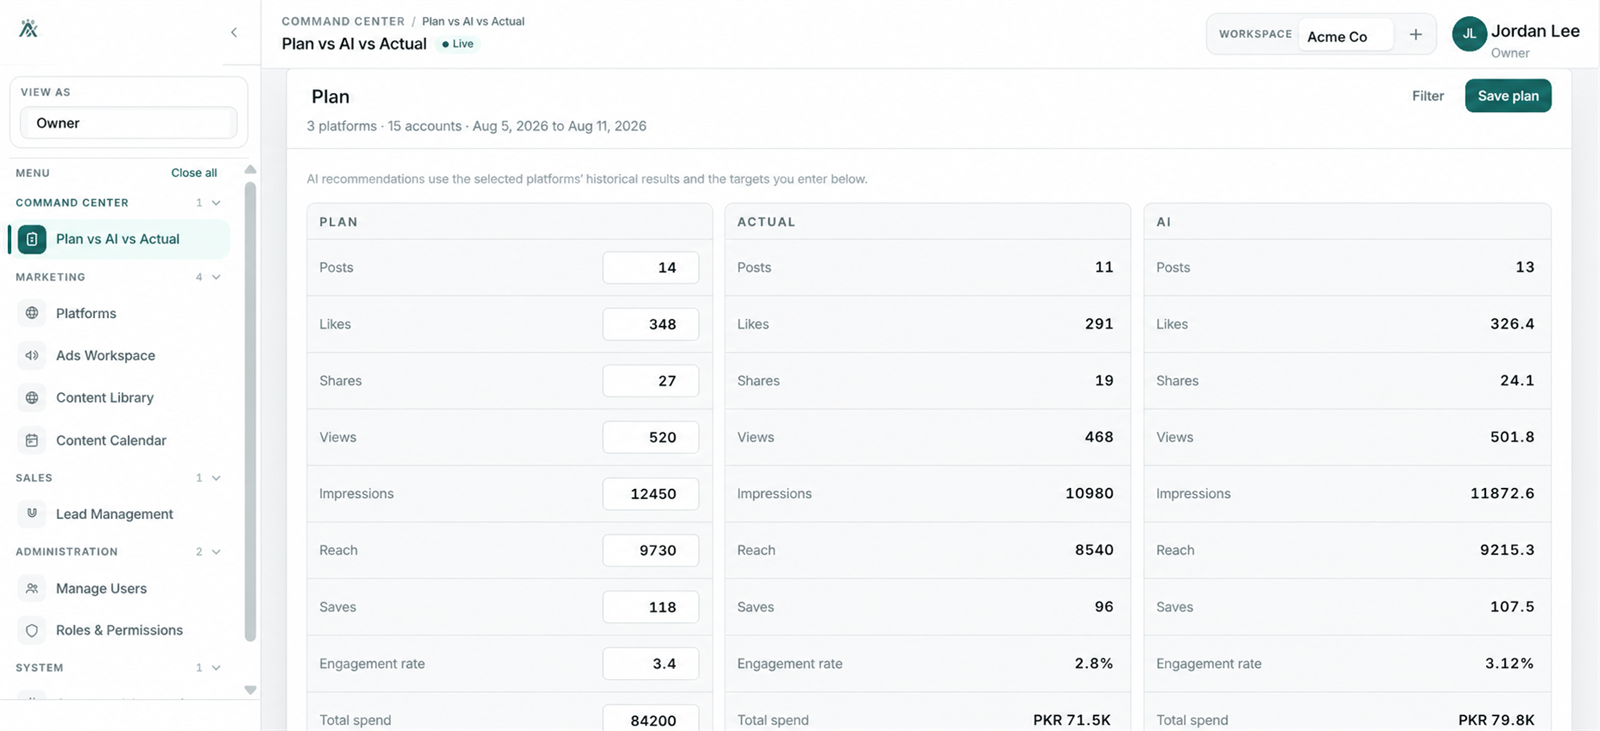Image resolution: width=1600 pixels, height=731 pixels.
Task: Open the View As Owner dropdown
Action: 129,123
